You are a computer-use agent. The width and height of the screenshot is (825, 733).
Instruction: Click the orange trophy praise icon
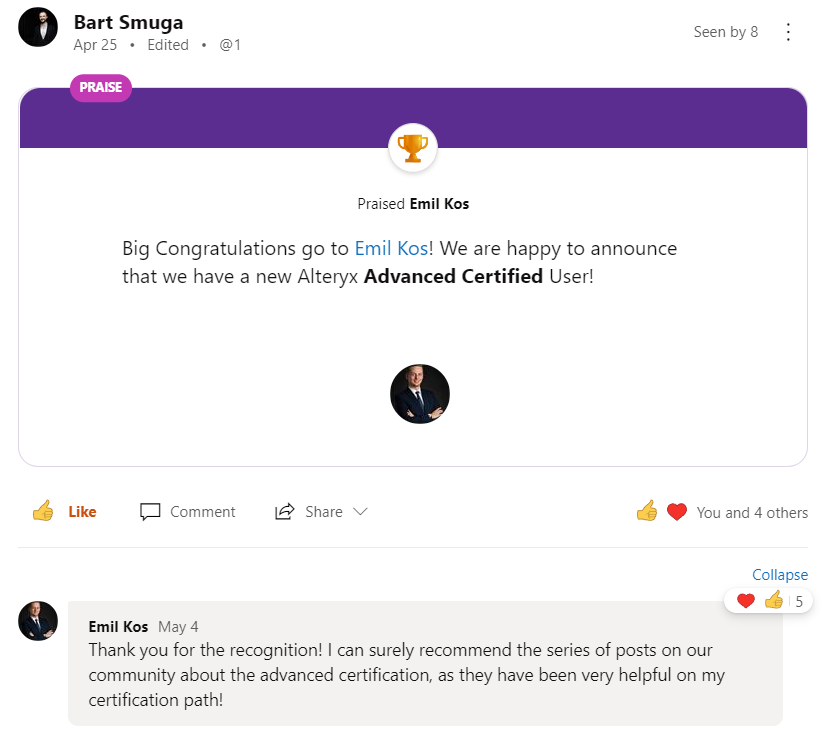coord(412,148)
